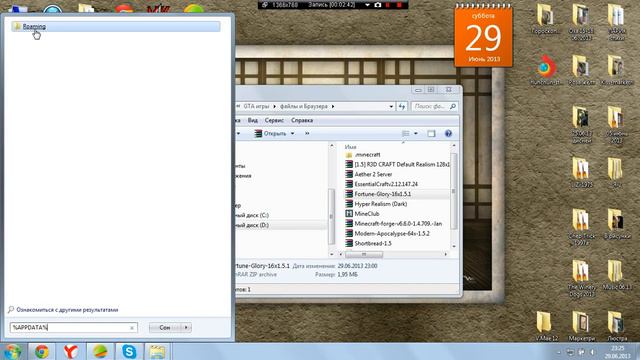Open the Справка menu in Explorer
640x360 pixels.
[302, 120]
